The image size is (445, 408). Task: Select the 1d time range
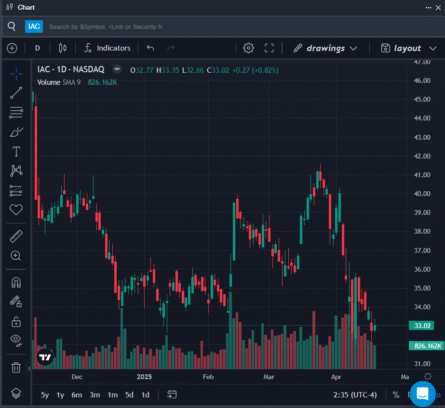point(145,395)
